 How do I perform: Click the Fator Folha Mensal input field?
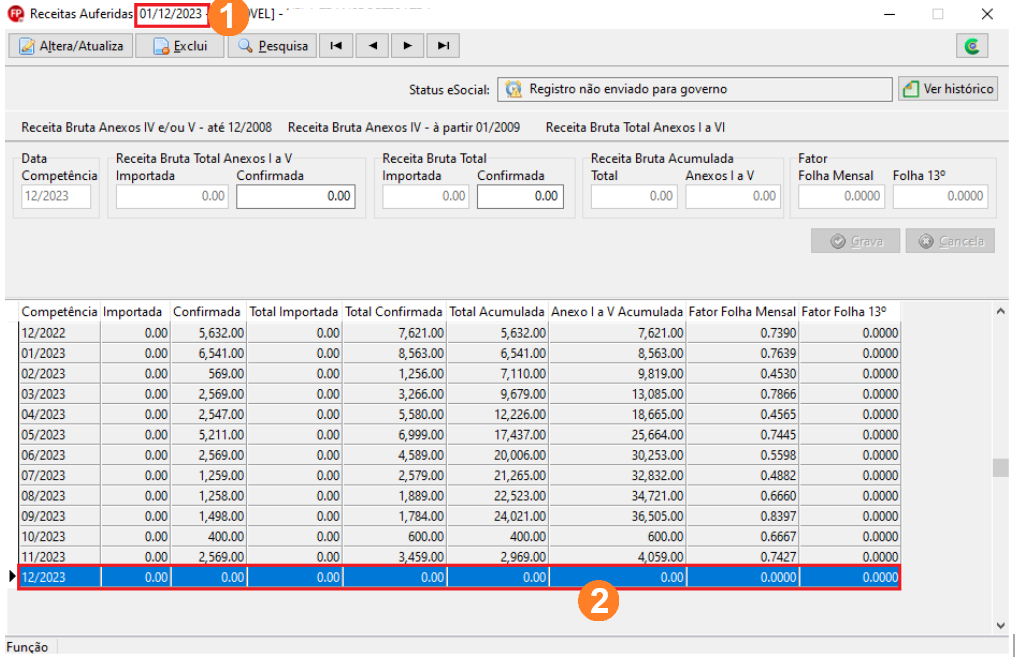click(841, 196)
